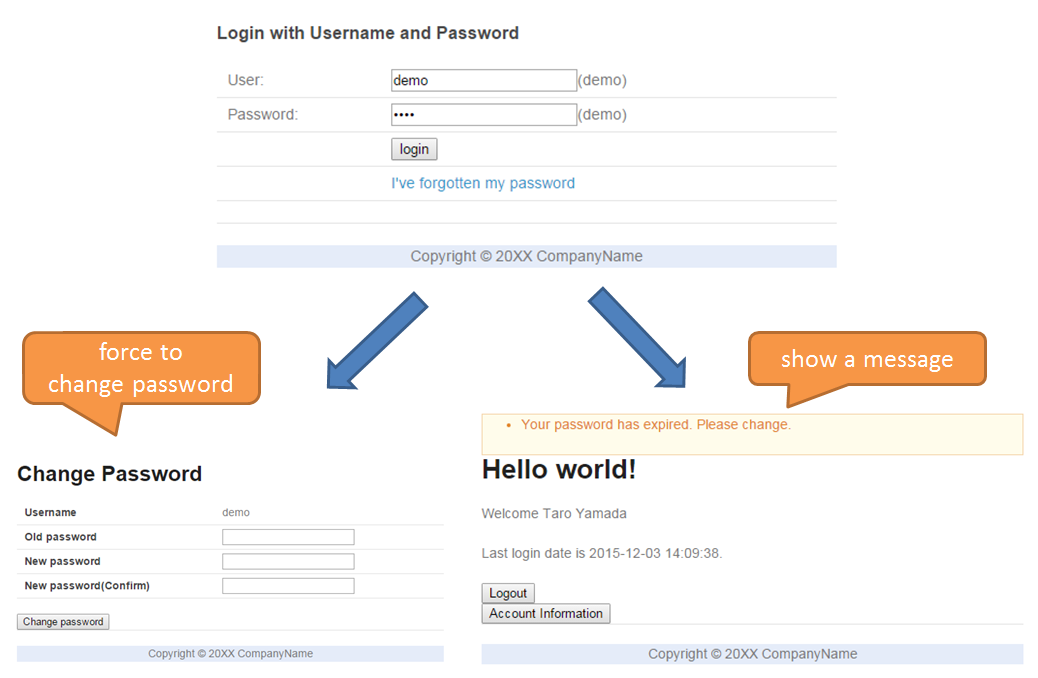The height and width of the screenshot is (678, 1038).
Task: Click the left-pointing blue arrow
Action: 377,340
